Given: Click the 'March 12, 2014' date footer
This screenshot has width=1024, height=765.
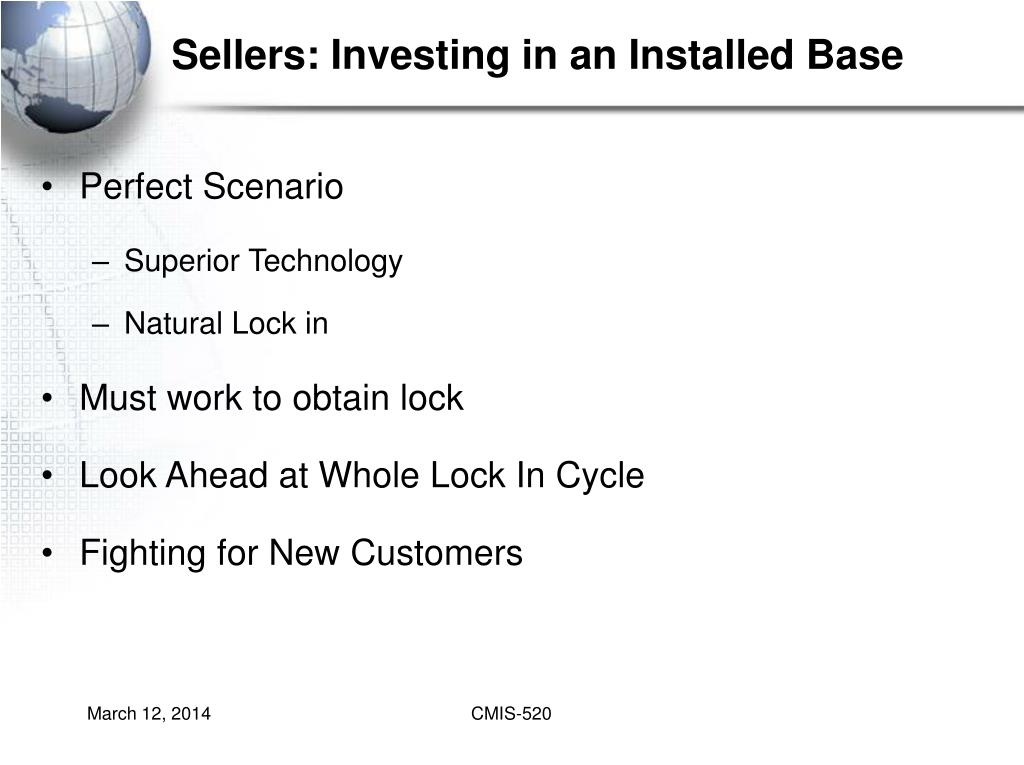Looking at the screenshot, I should [x=149, y=713].
